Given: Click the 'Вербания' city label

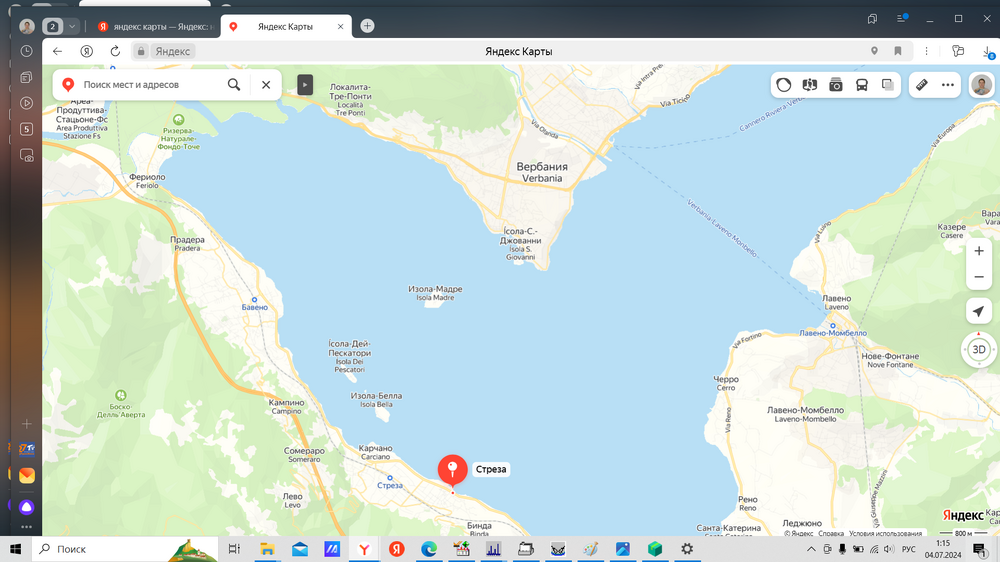Looking at the screenshot, I should pyautogui.click(x=542, y=166).
